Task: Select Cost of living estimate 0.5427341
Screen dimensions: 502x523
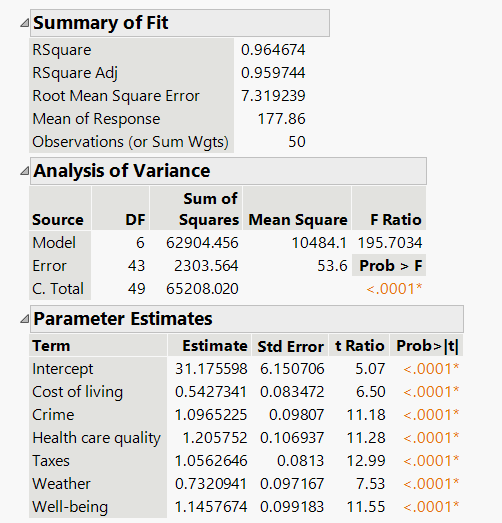Action: (211, 392)
